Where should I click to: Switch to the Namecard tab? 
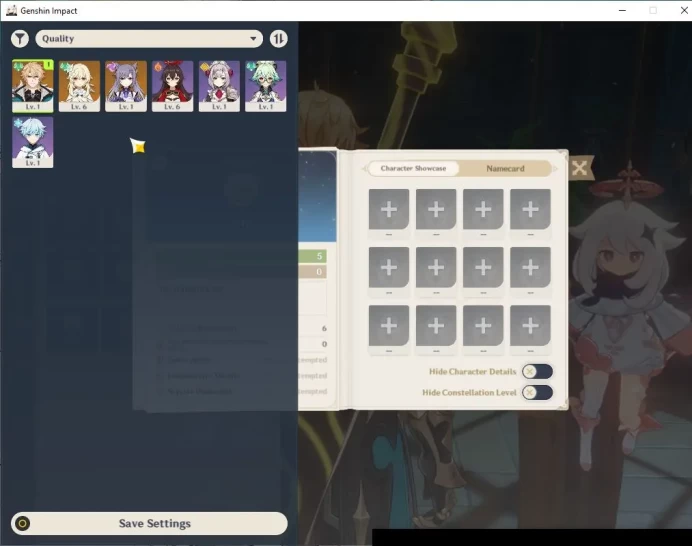point(505,169)
